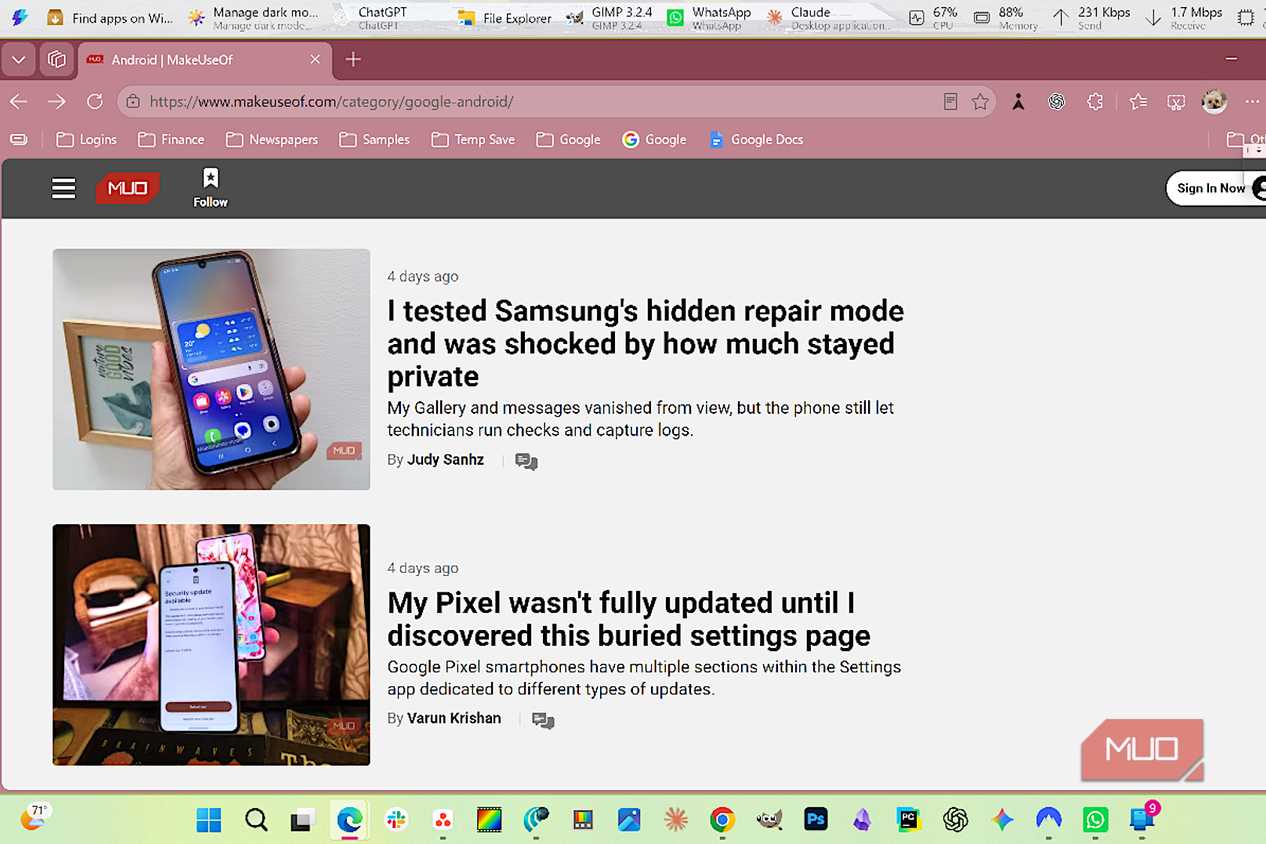Image resolution: width=1266 pixels, height=844 pixels.
Task: Close the Android | MakeUseOf tab
Action: coord(315,60)
